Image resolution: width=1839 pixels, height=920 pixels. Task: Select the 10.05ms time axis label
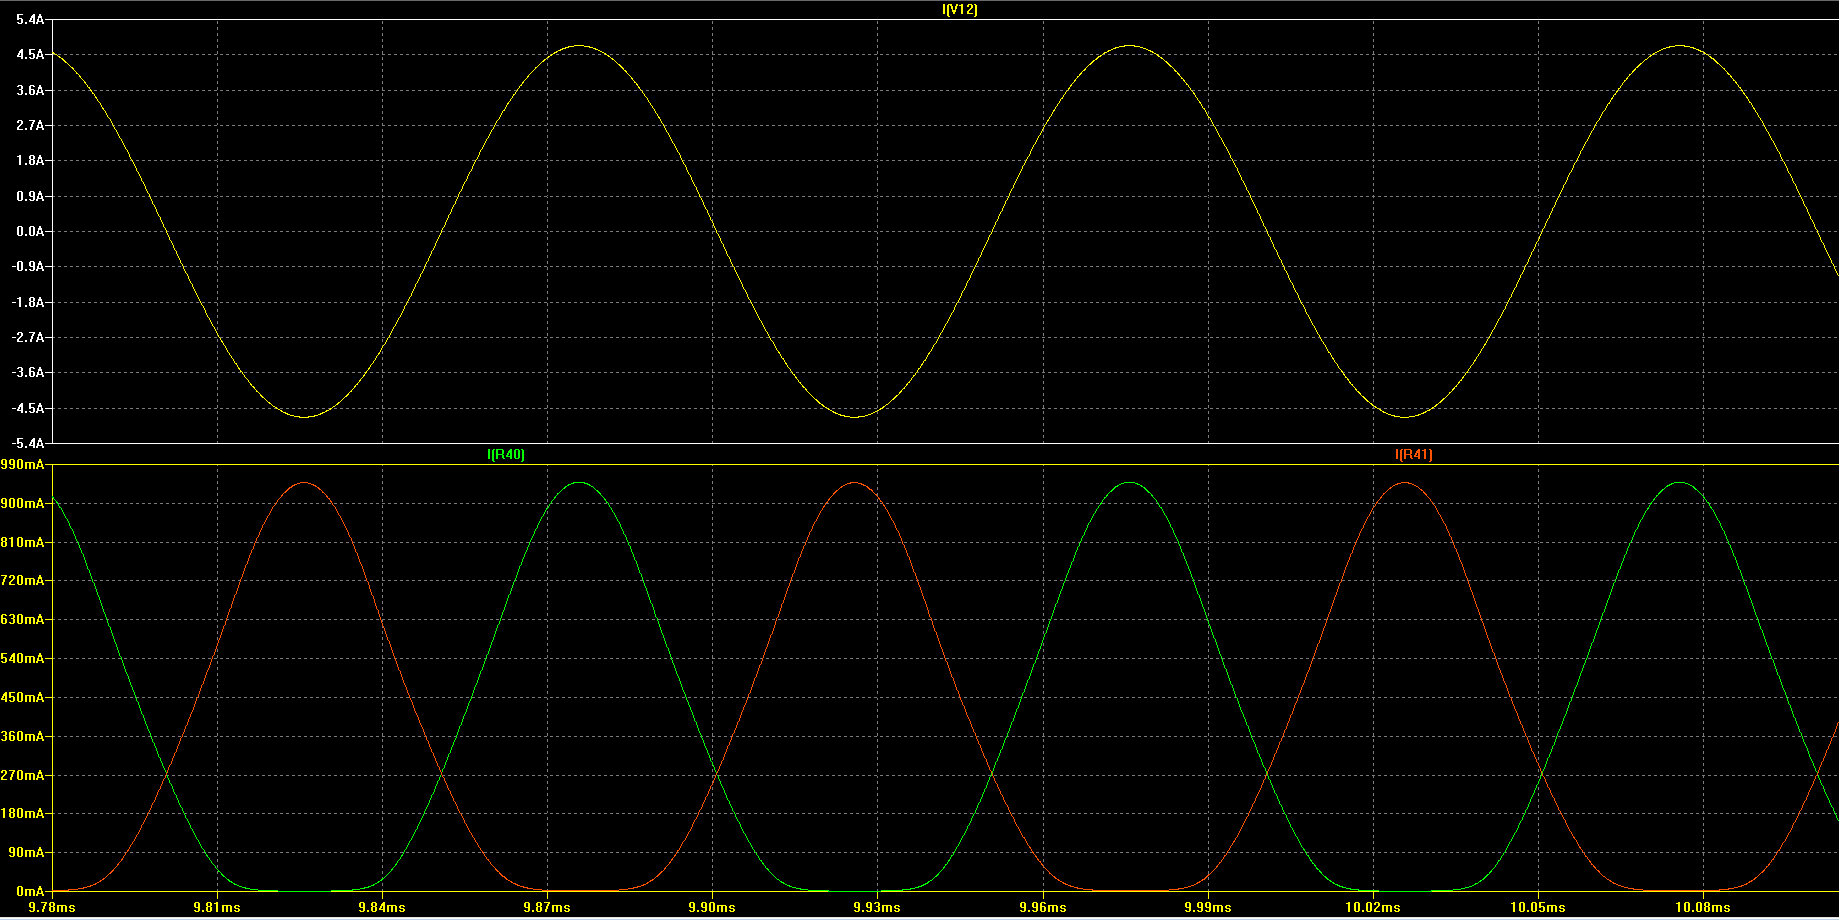(1538, 908)
